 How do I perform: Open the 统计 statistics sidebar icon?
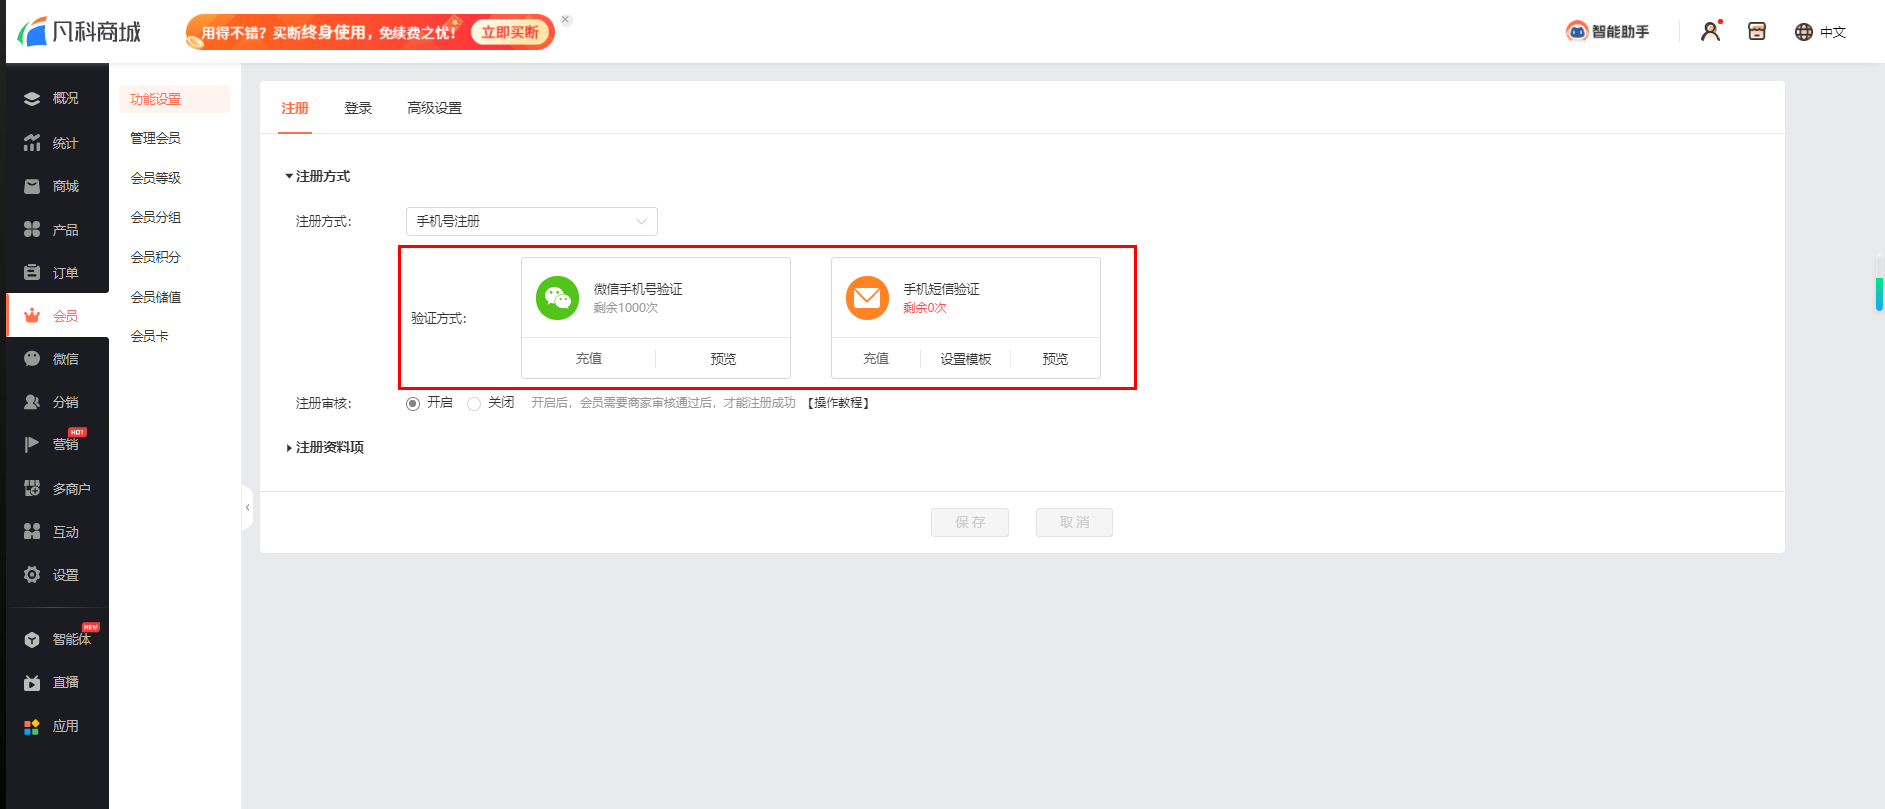[x=32, y=143]
